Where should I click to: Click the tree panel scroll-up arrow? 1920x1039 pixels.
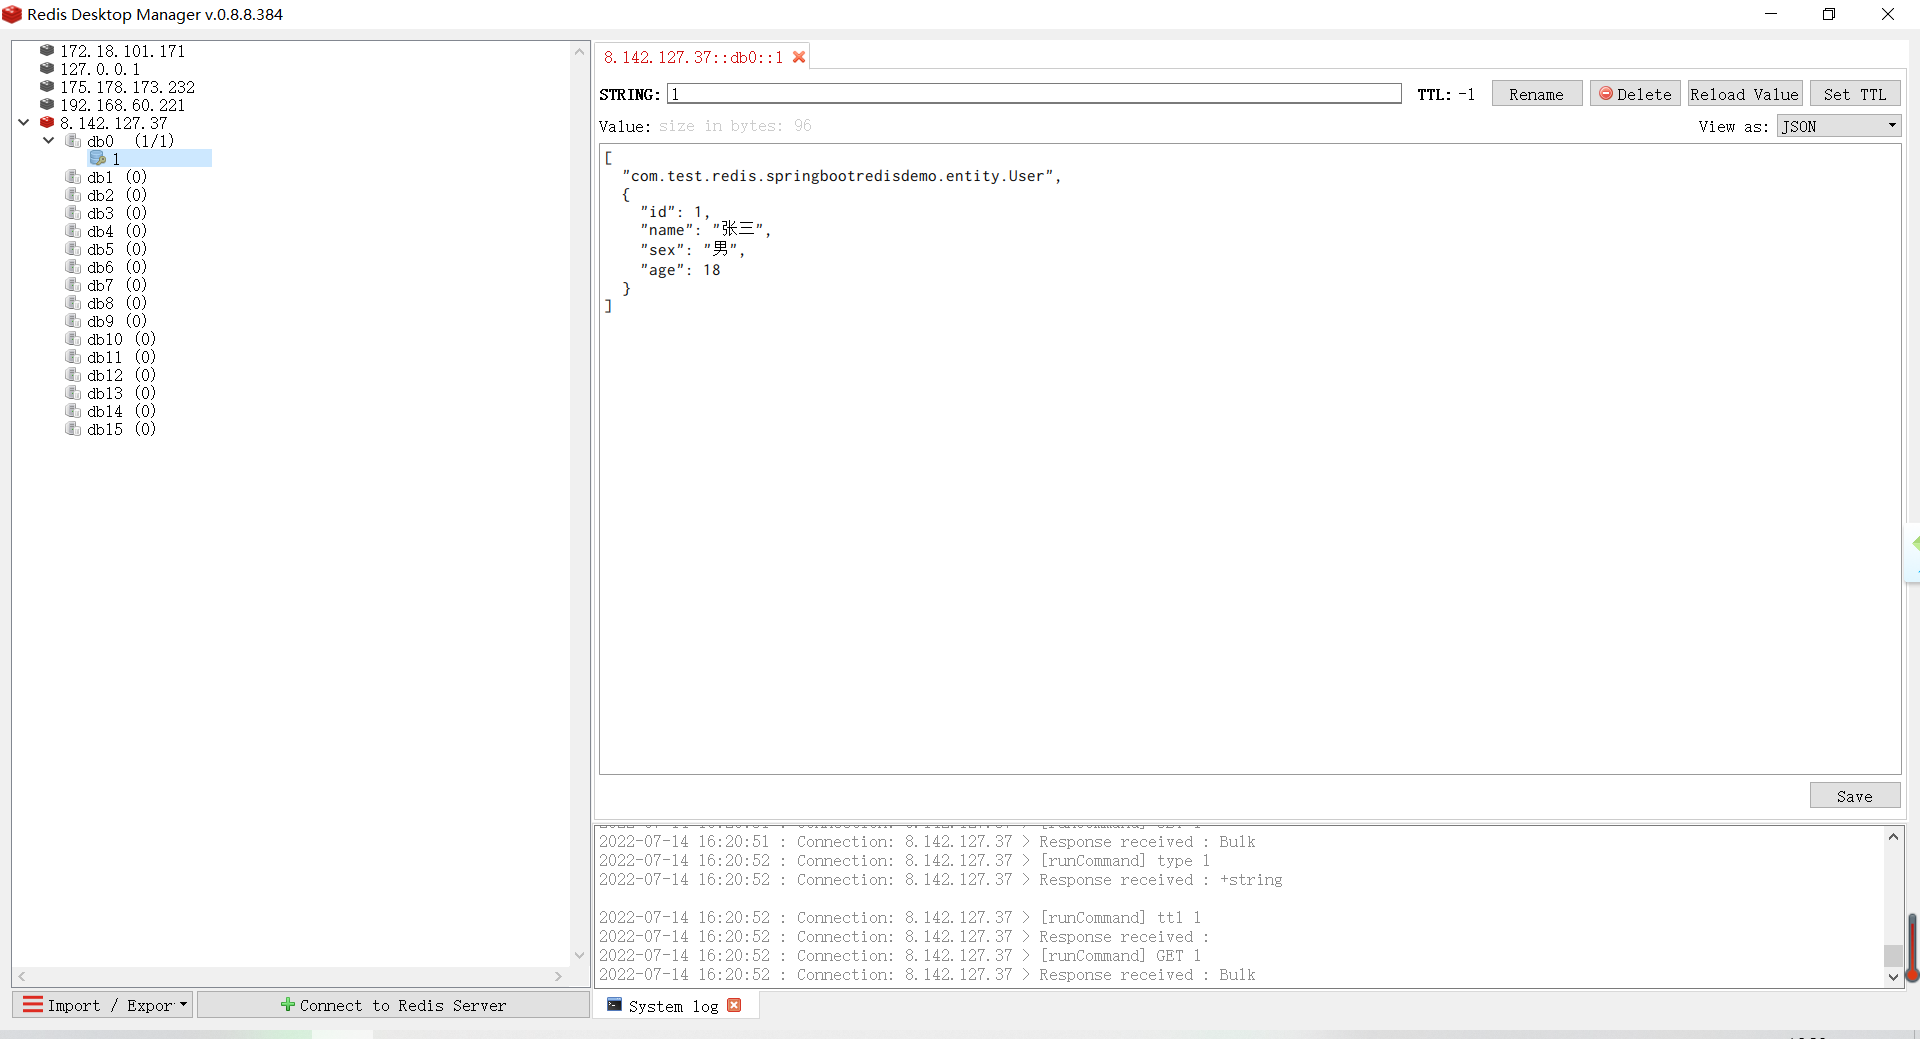pyautogui.click(x=579, y=51)
